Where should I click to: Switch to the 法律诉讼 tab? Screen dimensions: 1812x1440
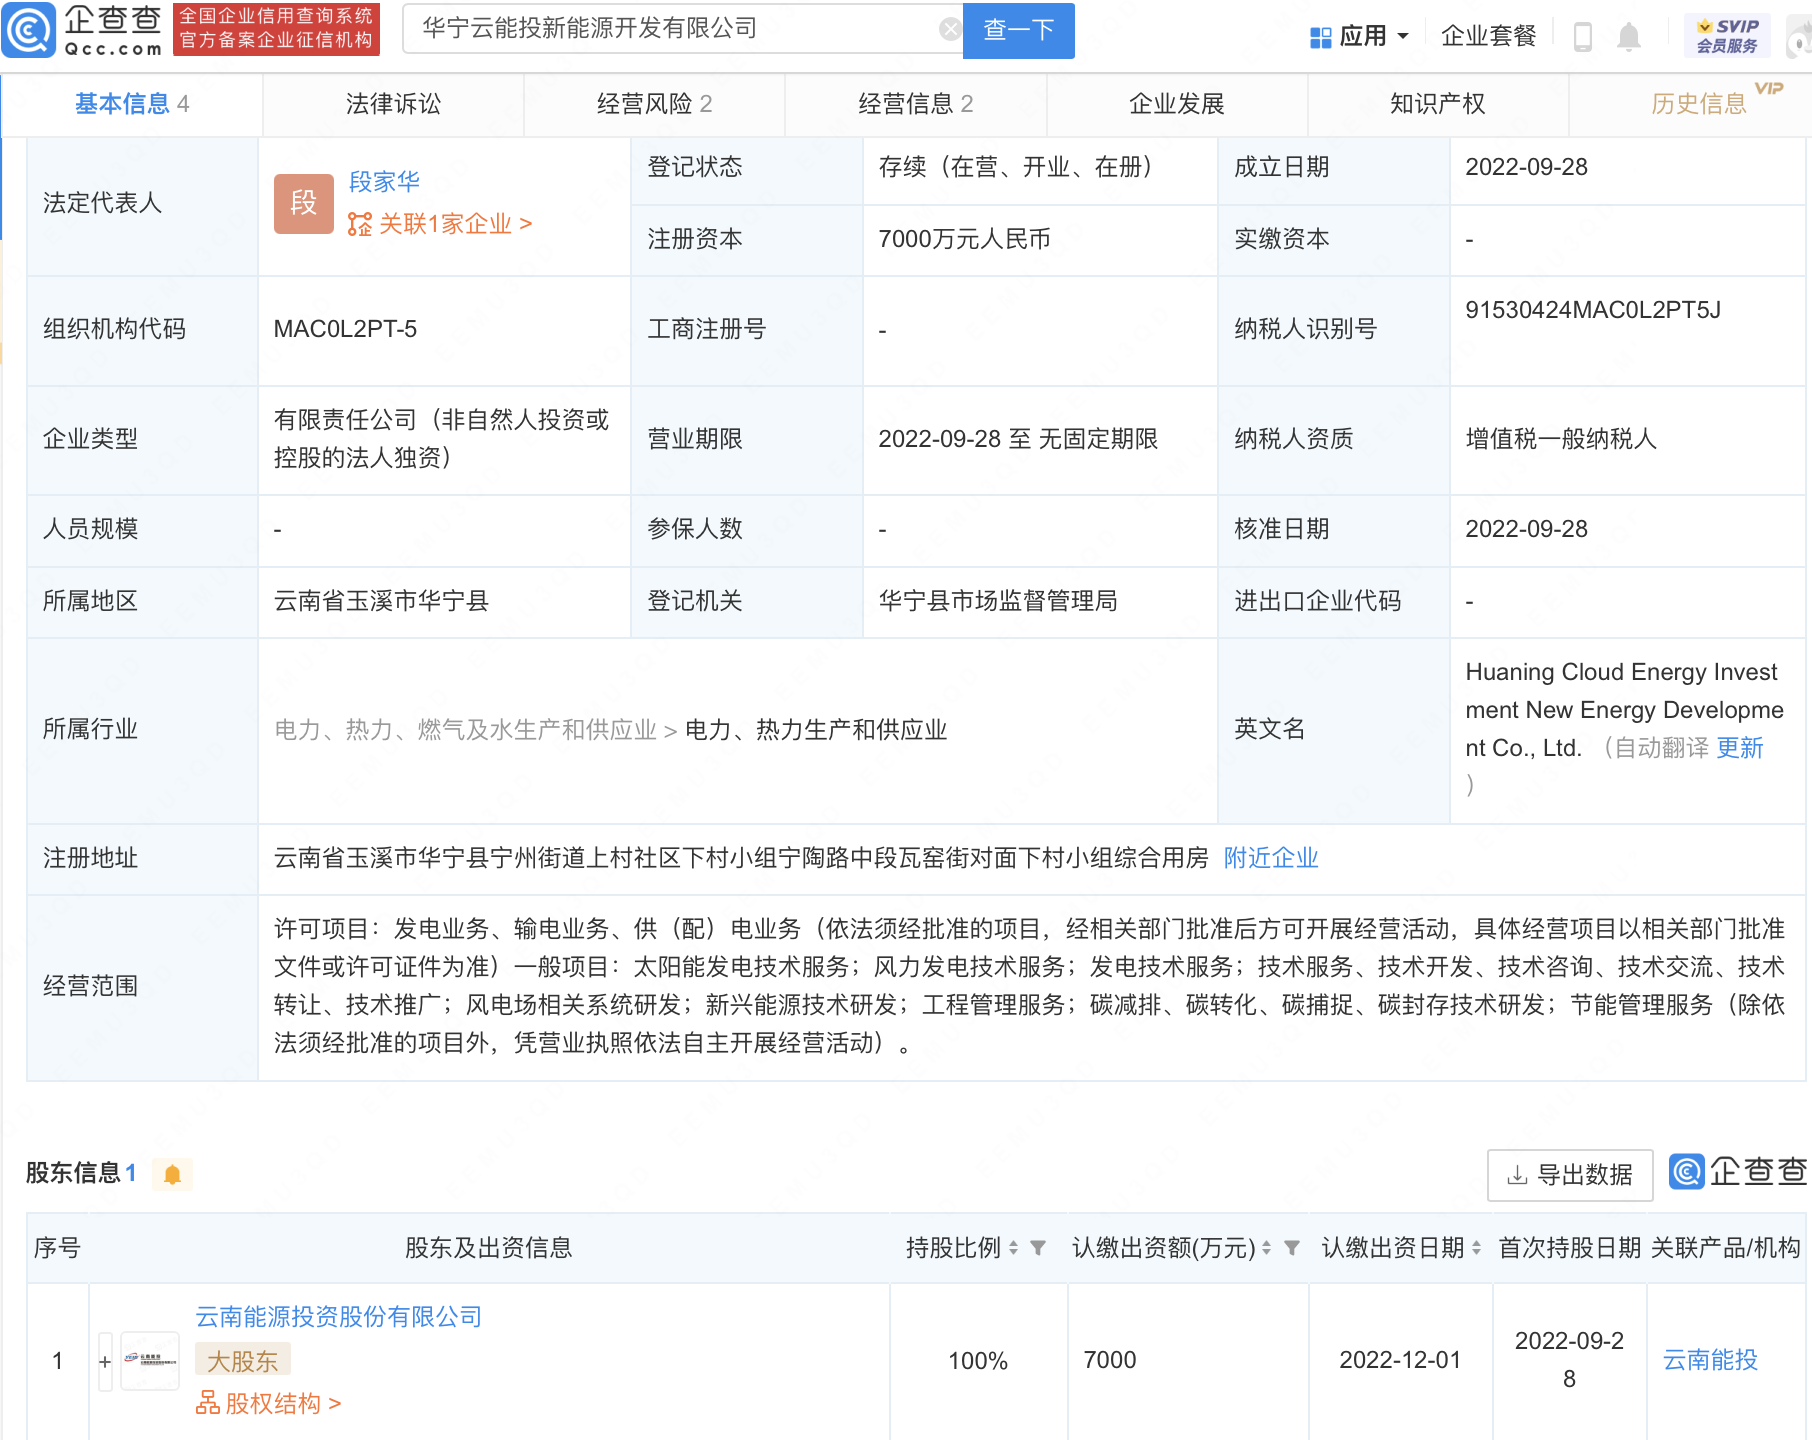point(393,104)
